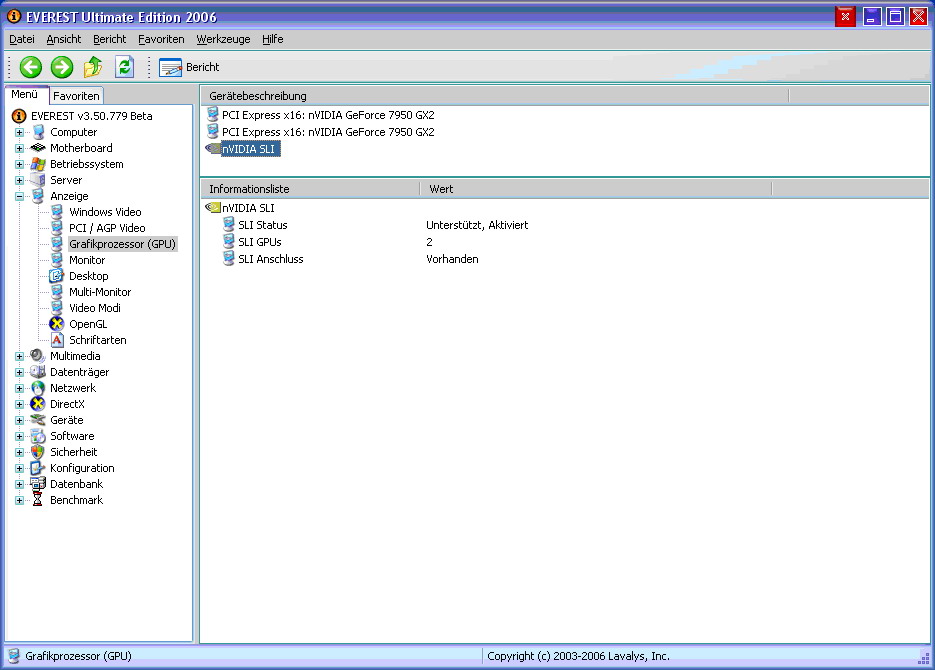This screenshot has height=670, width=935.
Task: Click the Schriftarten font icon
Action: (x=57, y=340)
